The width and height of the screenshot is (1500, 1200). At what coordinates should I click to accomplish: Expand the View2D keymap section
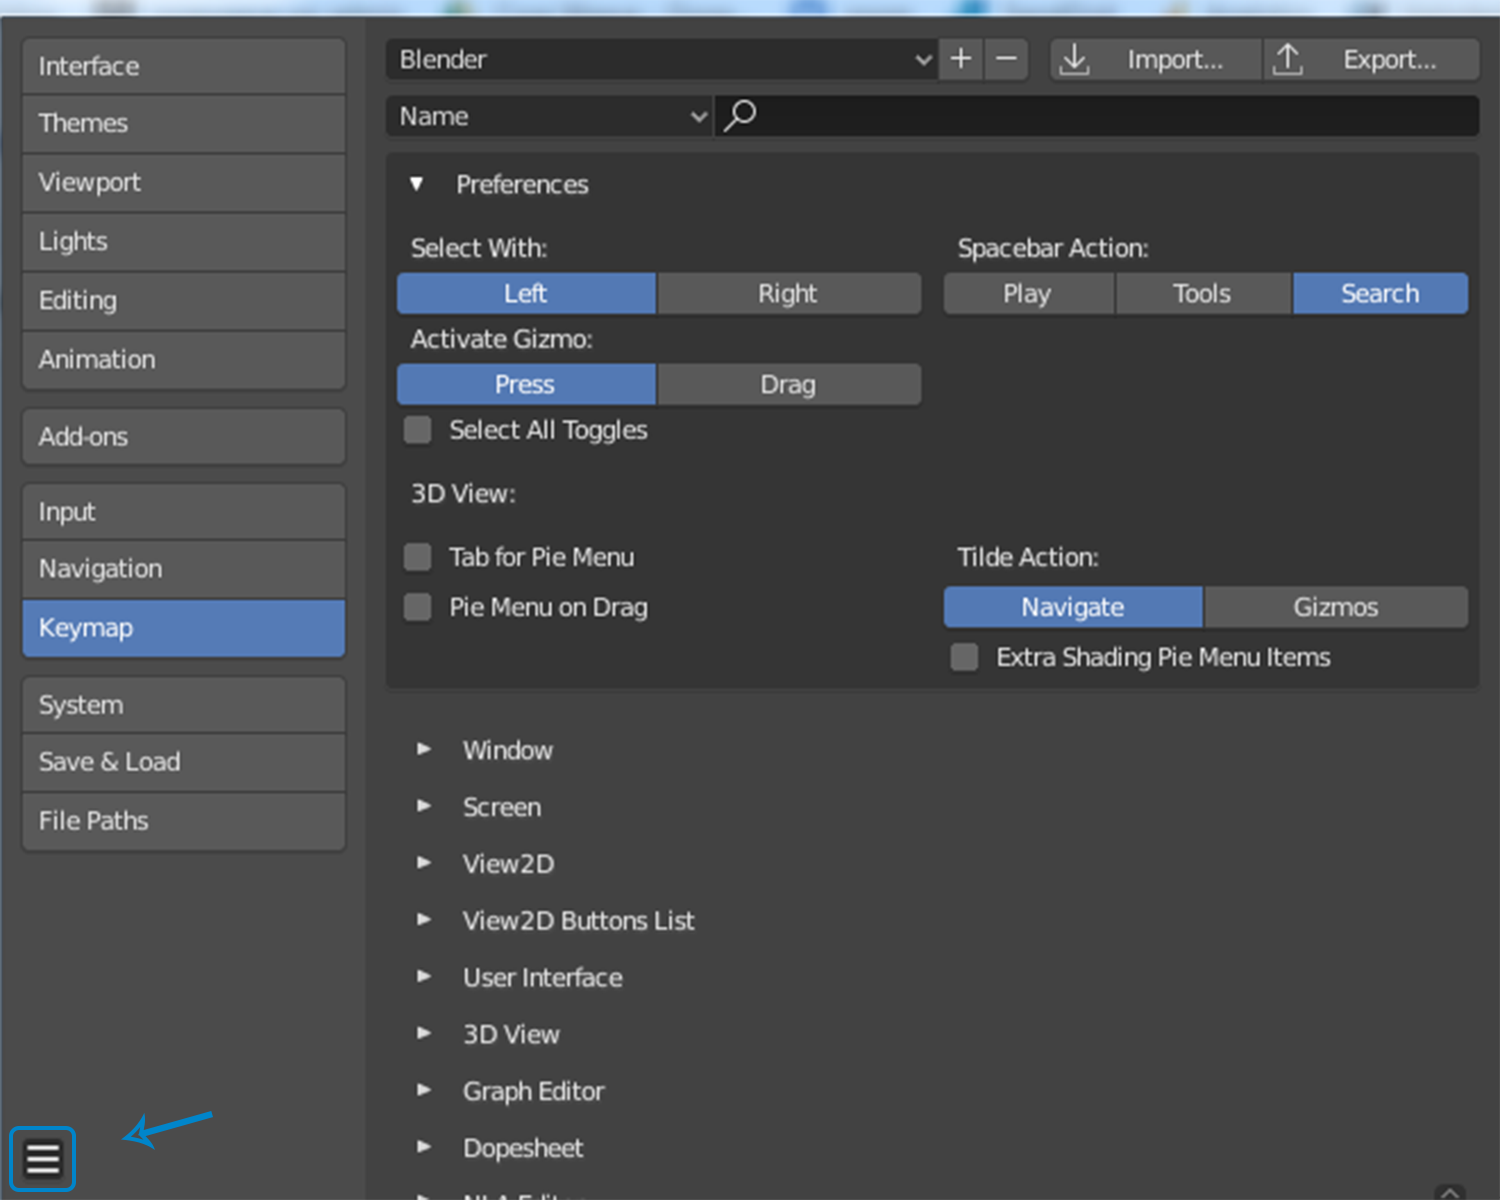click(x=424, y=863)
